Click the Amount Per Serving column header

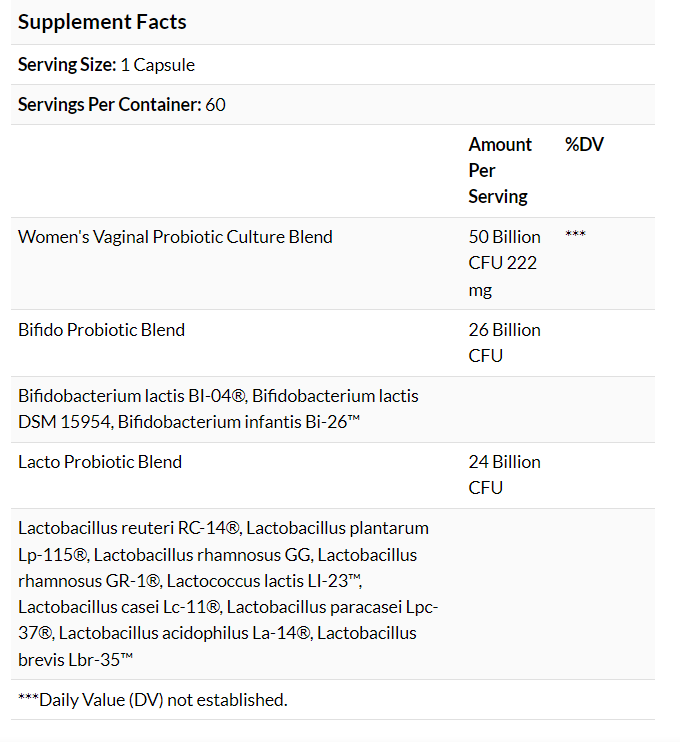[500, 170]
